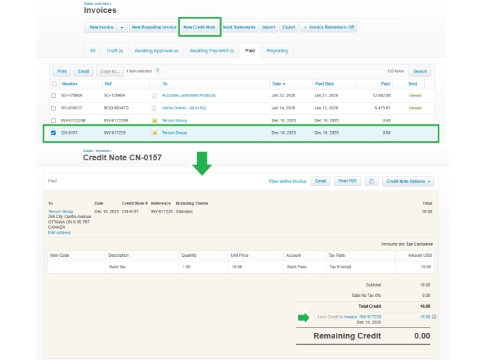Click the Bank Fees account cell

coord(297,267)
